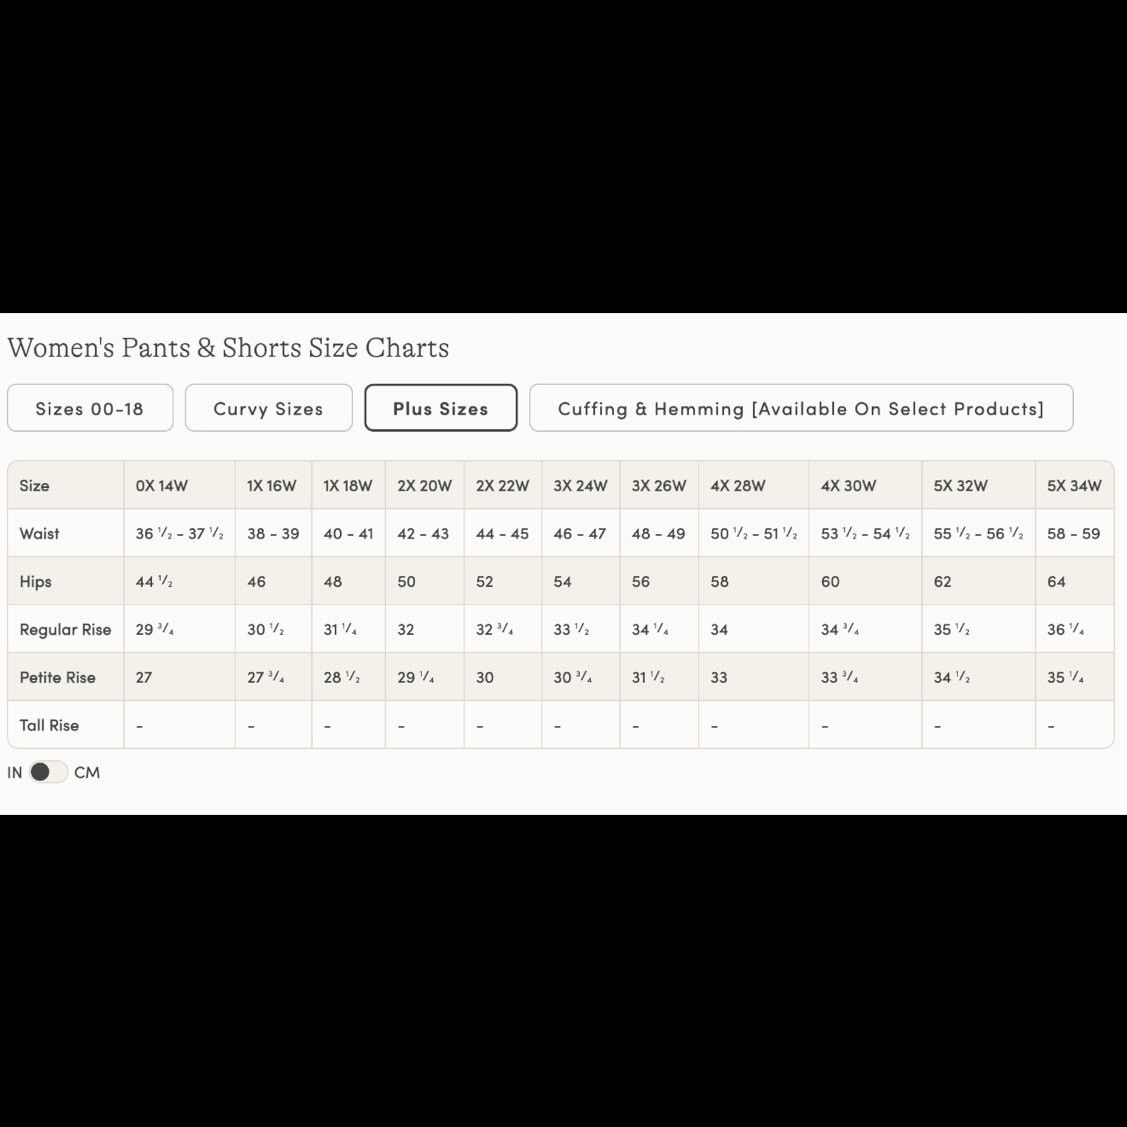Click the Tall Rise row label
The image size is (1127, 1127).
pyautogui.click(x=49, y=725)
